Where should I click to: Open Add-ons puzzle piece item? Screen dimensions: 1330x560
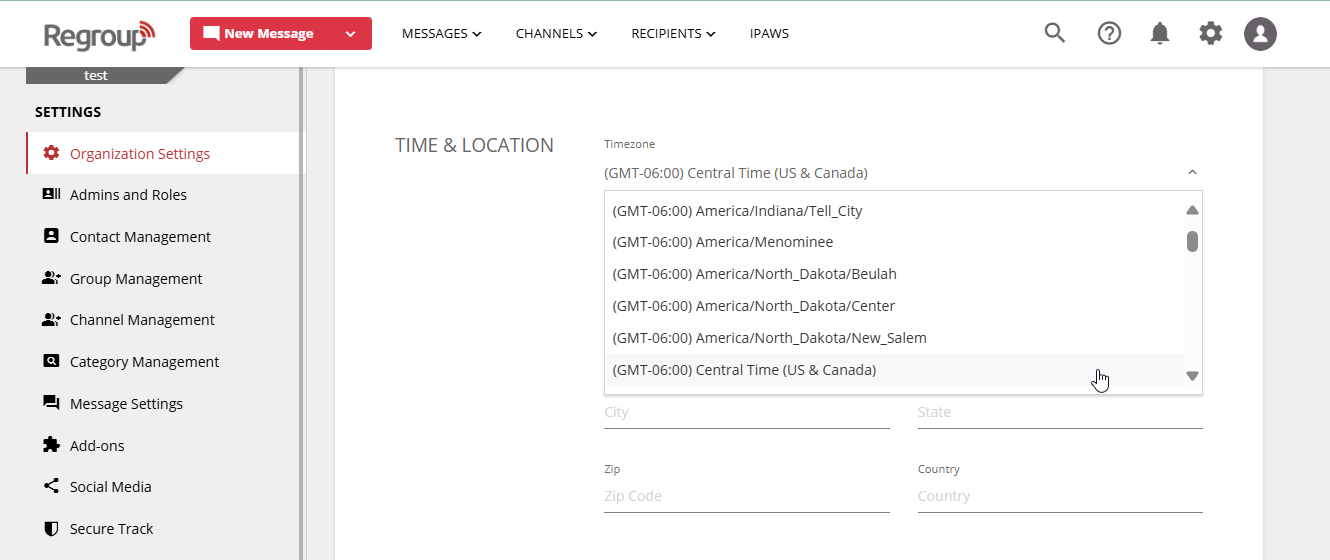[x=97, y=445]
